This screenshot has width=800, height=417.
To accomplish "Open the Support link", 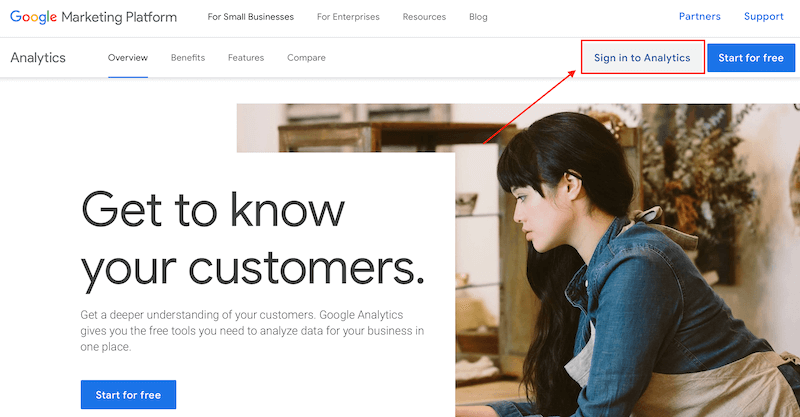I will pos(764,17).
